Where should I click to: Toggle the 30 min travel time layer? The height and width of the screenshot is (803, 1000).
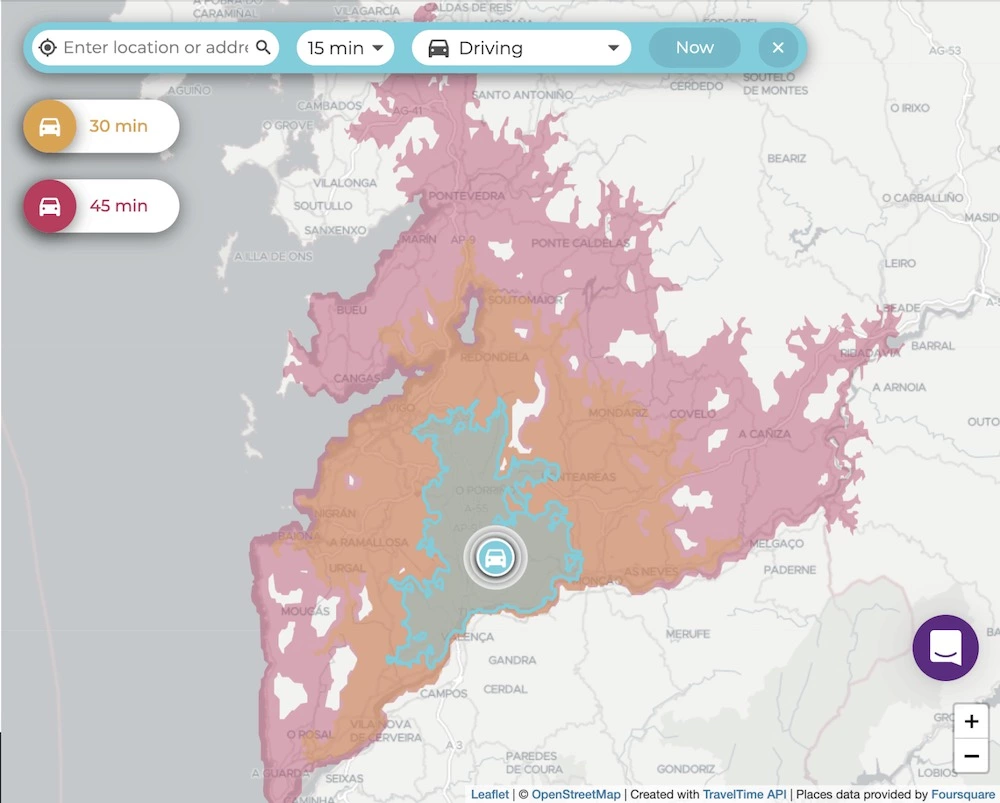pos(119,127)
